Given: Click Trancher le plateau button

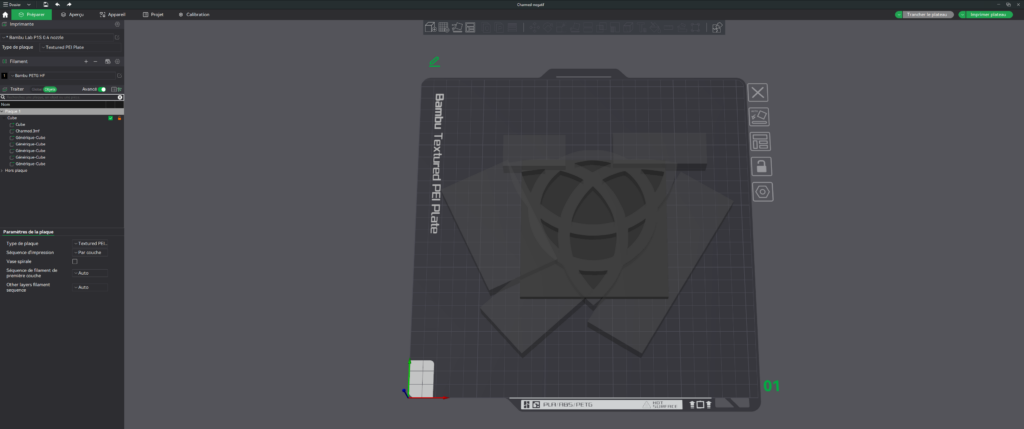Looking at the screenshot, I should pos(929,14).
